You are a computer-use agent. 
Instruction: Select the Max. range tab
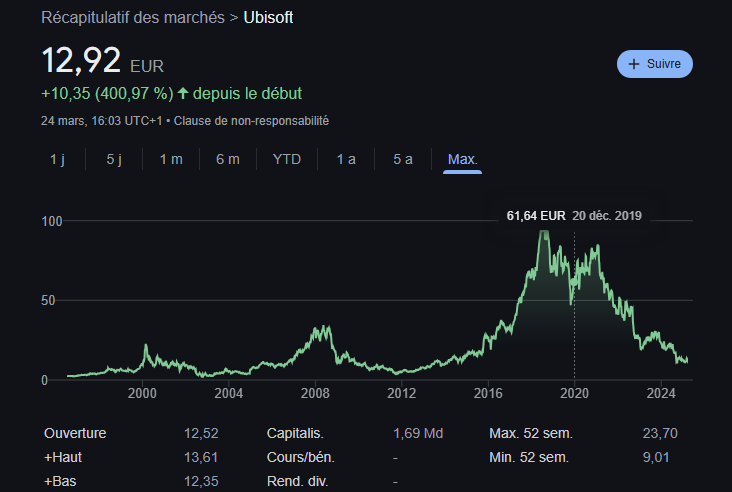coord(462,160)
